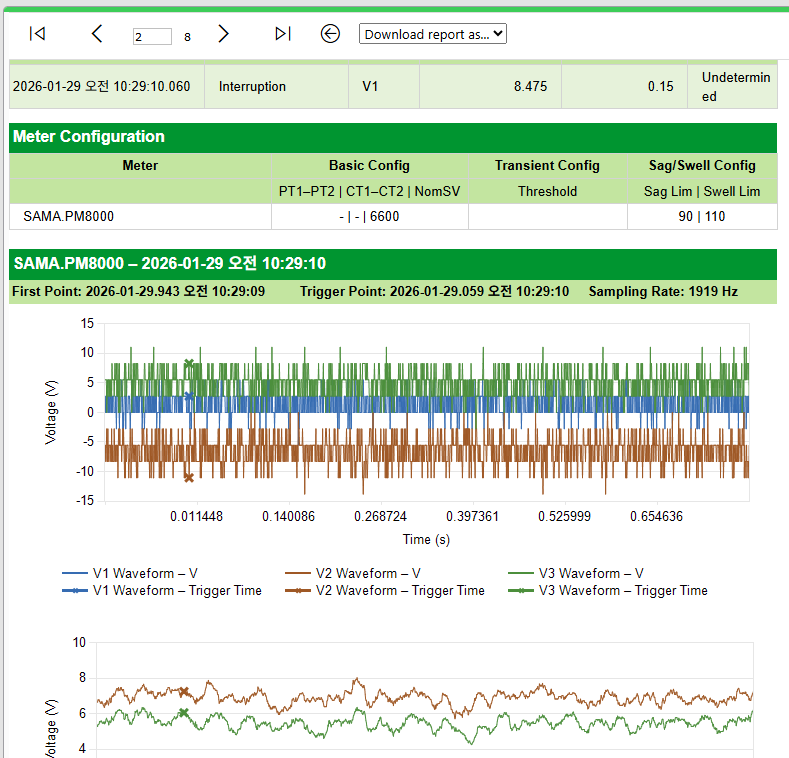The height and width of the screenshot is (758, 789).
Task: Click the V1 phase cell
Action: (384, 87)
